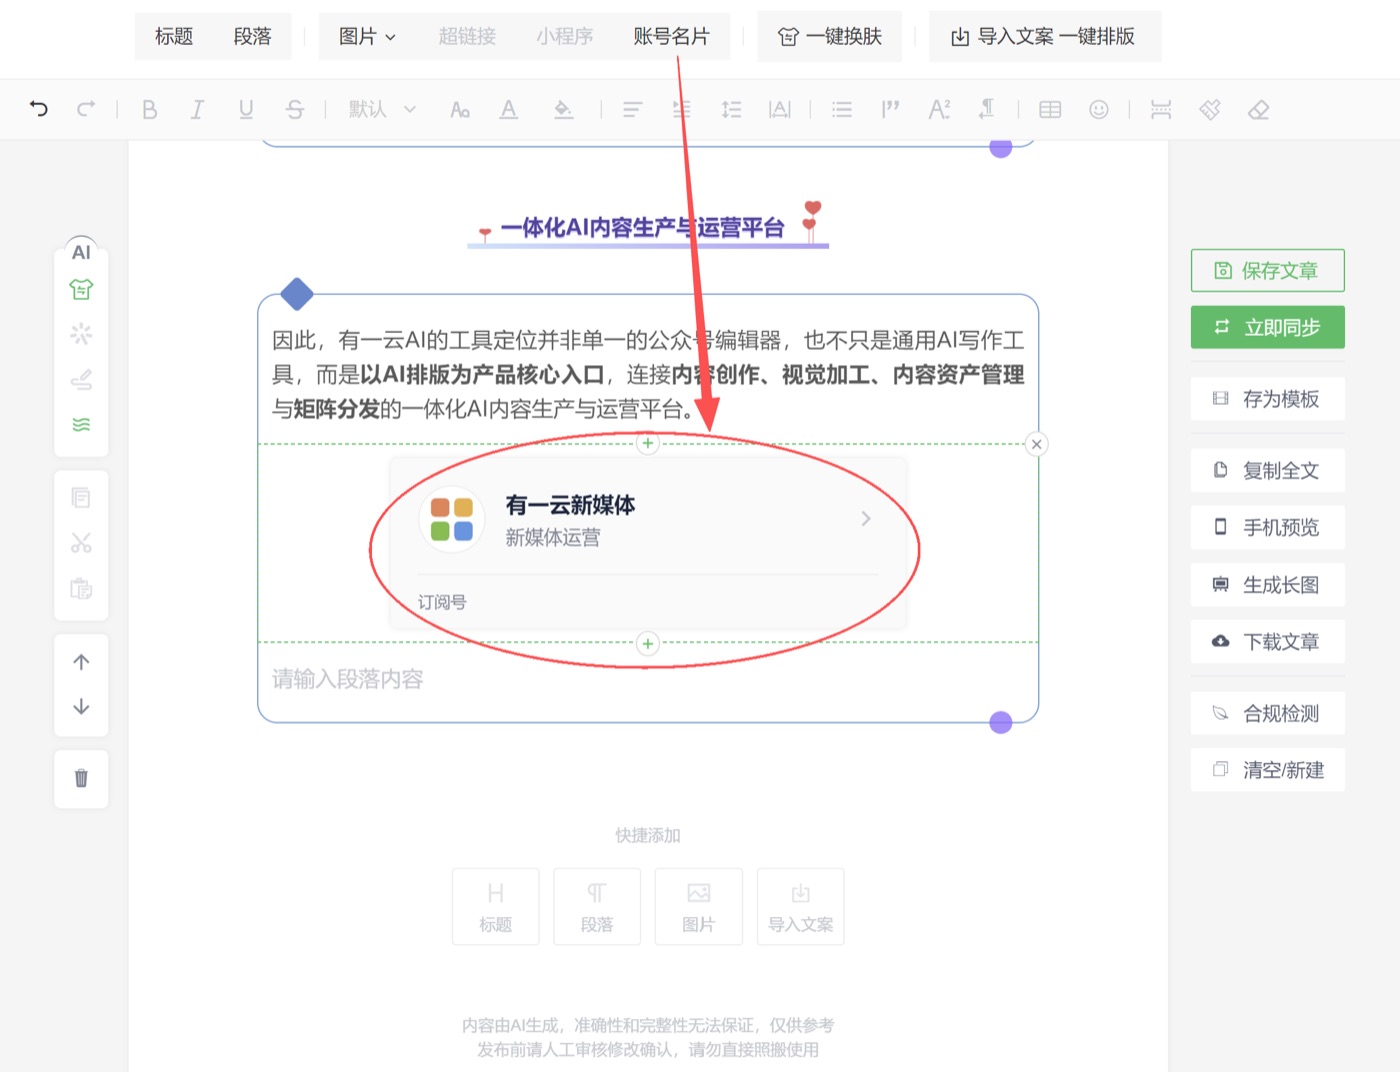Pick the text color tool
This screenshot has width=1400, height=1072.
tap(509, 109)
